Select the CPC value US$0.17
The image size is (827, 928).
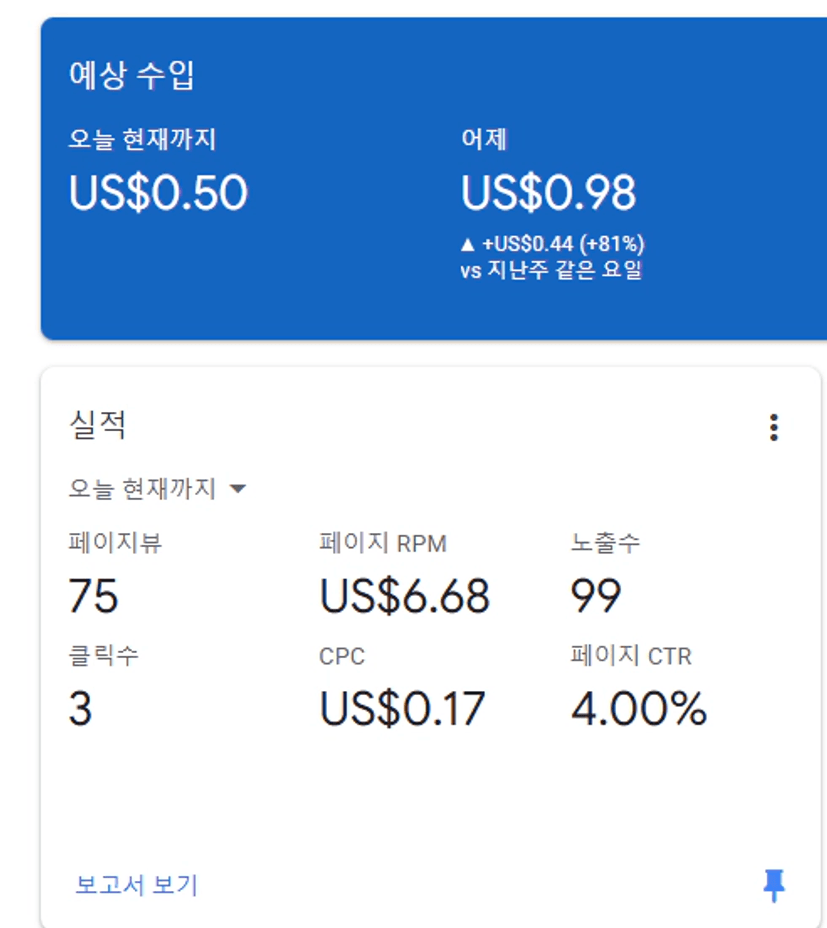coord(402,709)
